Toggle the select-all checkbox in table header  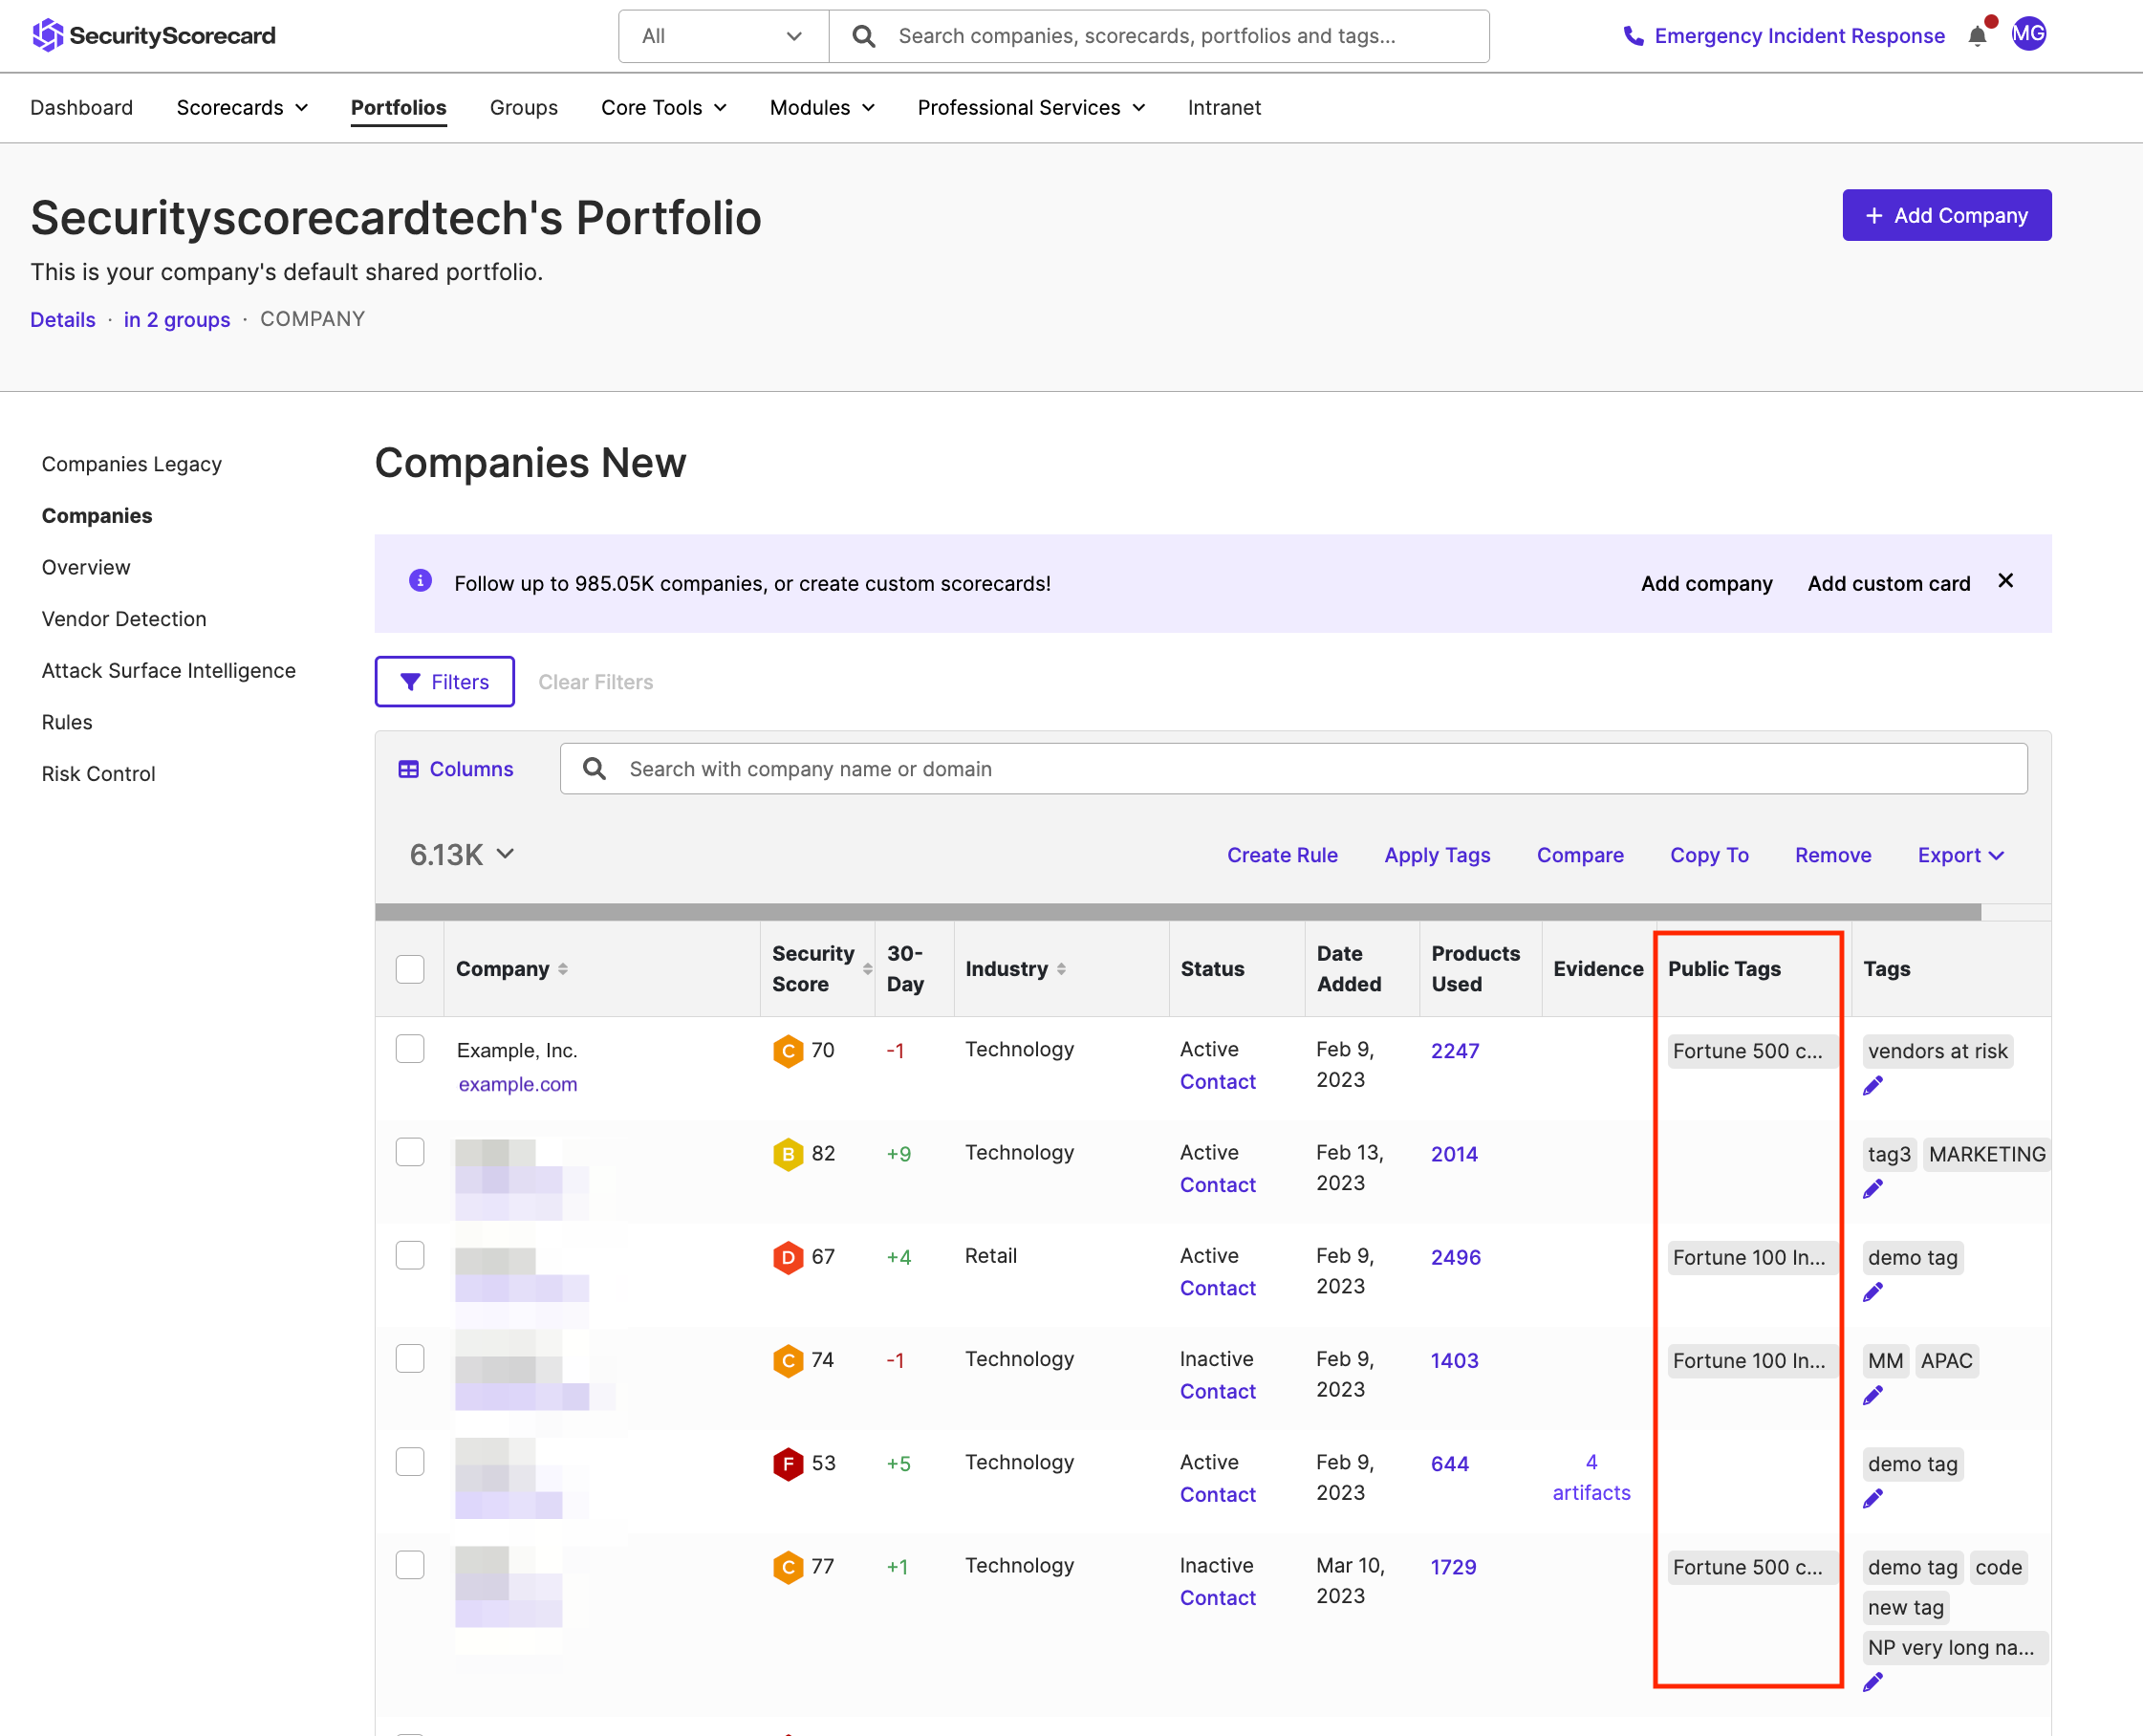[x=410, y=969]
